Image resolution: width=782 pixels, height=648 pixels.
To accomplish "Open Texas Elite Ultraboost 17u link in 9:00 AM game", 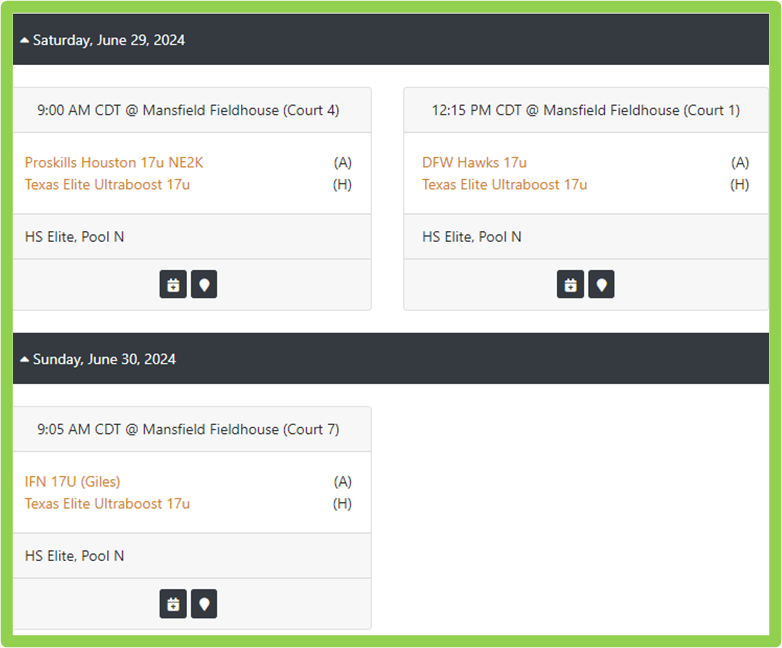I will [107, 185].
